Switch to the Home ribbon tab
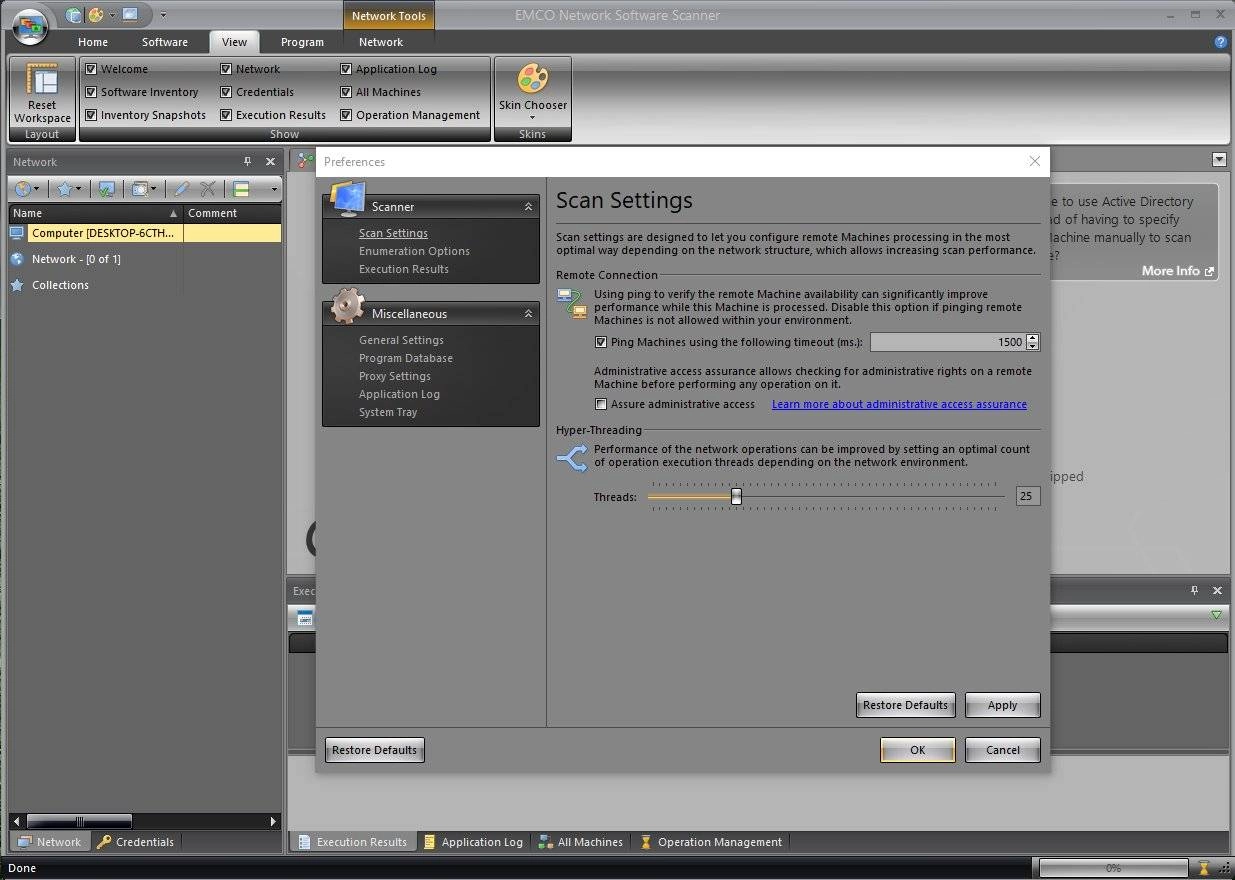The image size is (1235, 880). pos(93,42)
